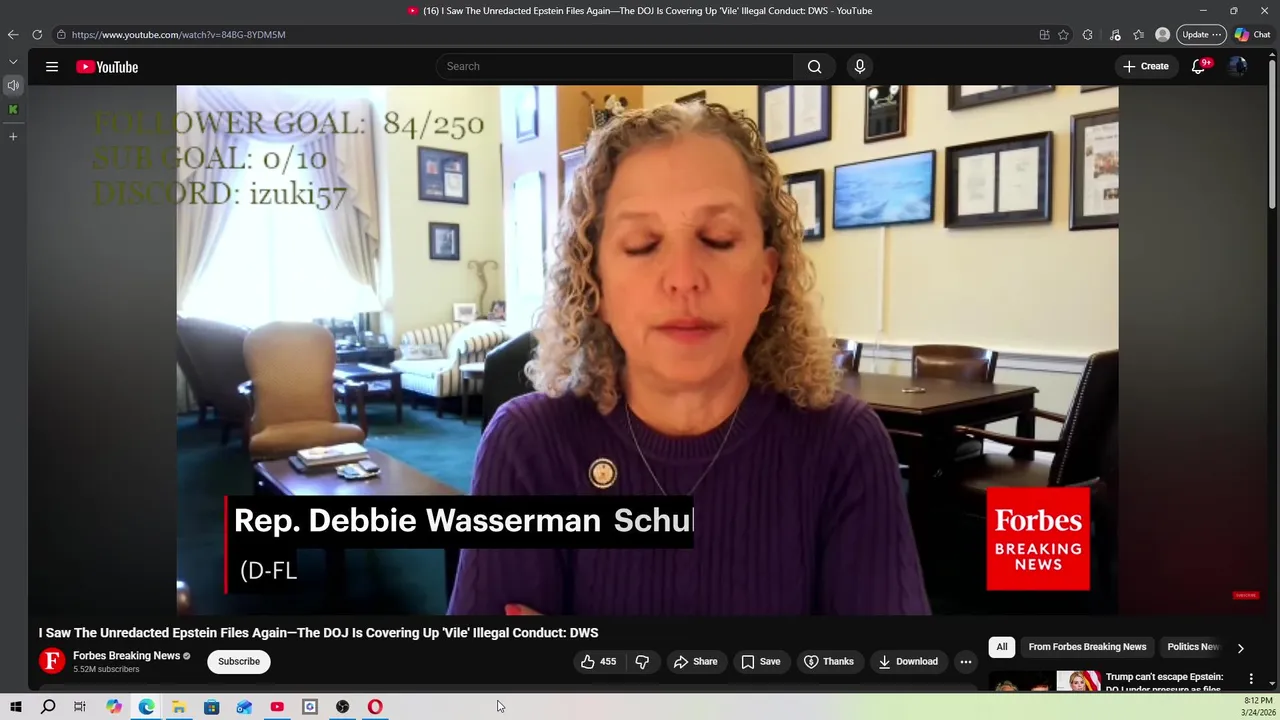The image size is (1280, 720).
Task: Open the browser profile icon
Action: coord(1162,35)
